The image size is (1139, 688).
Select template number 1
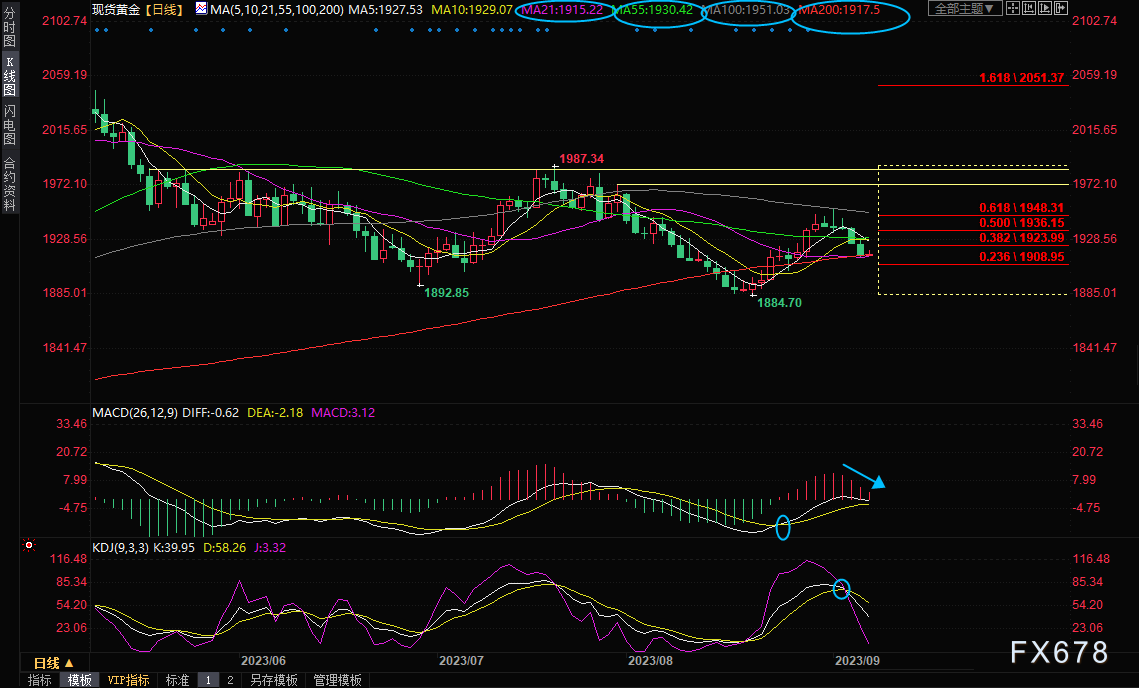(208, 680)
